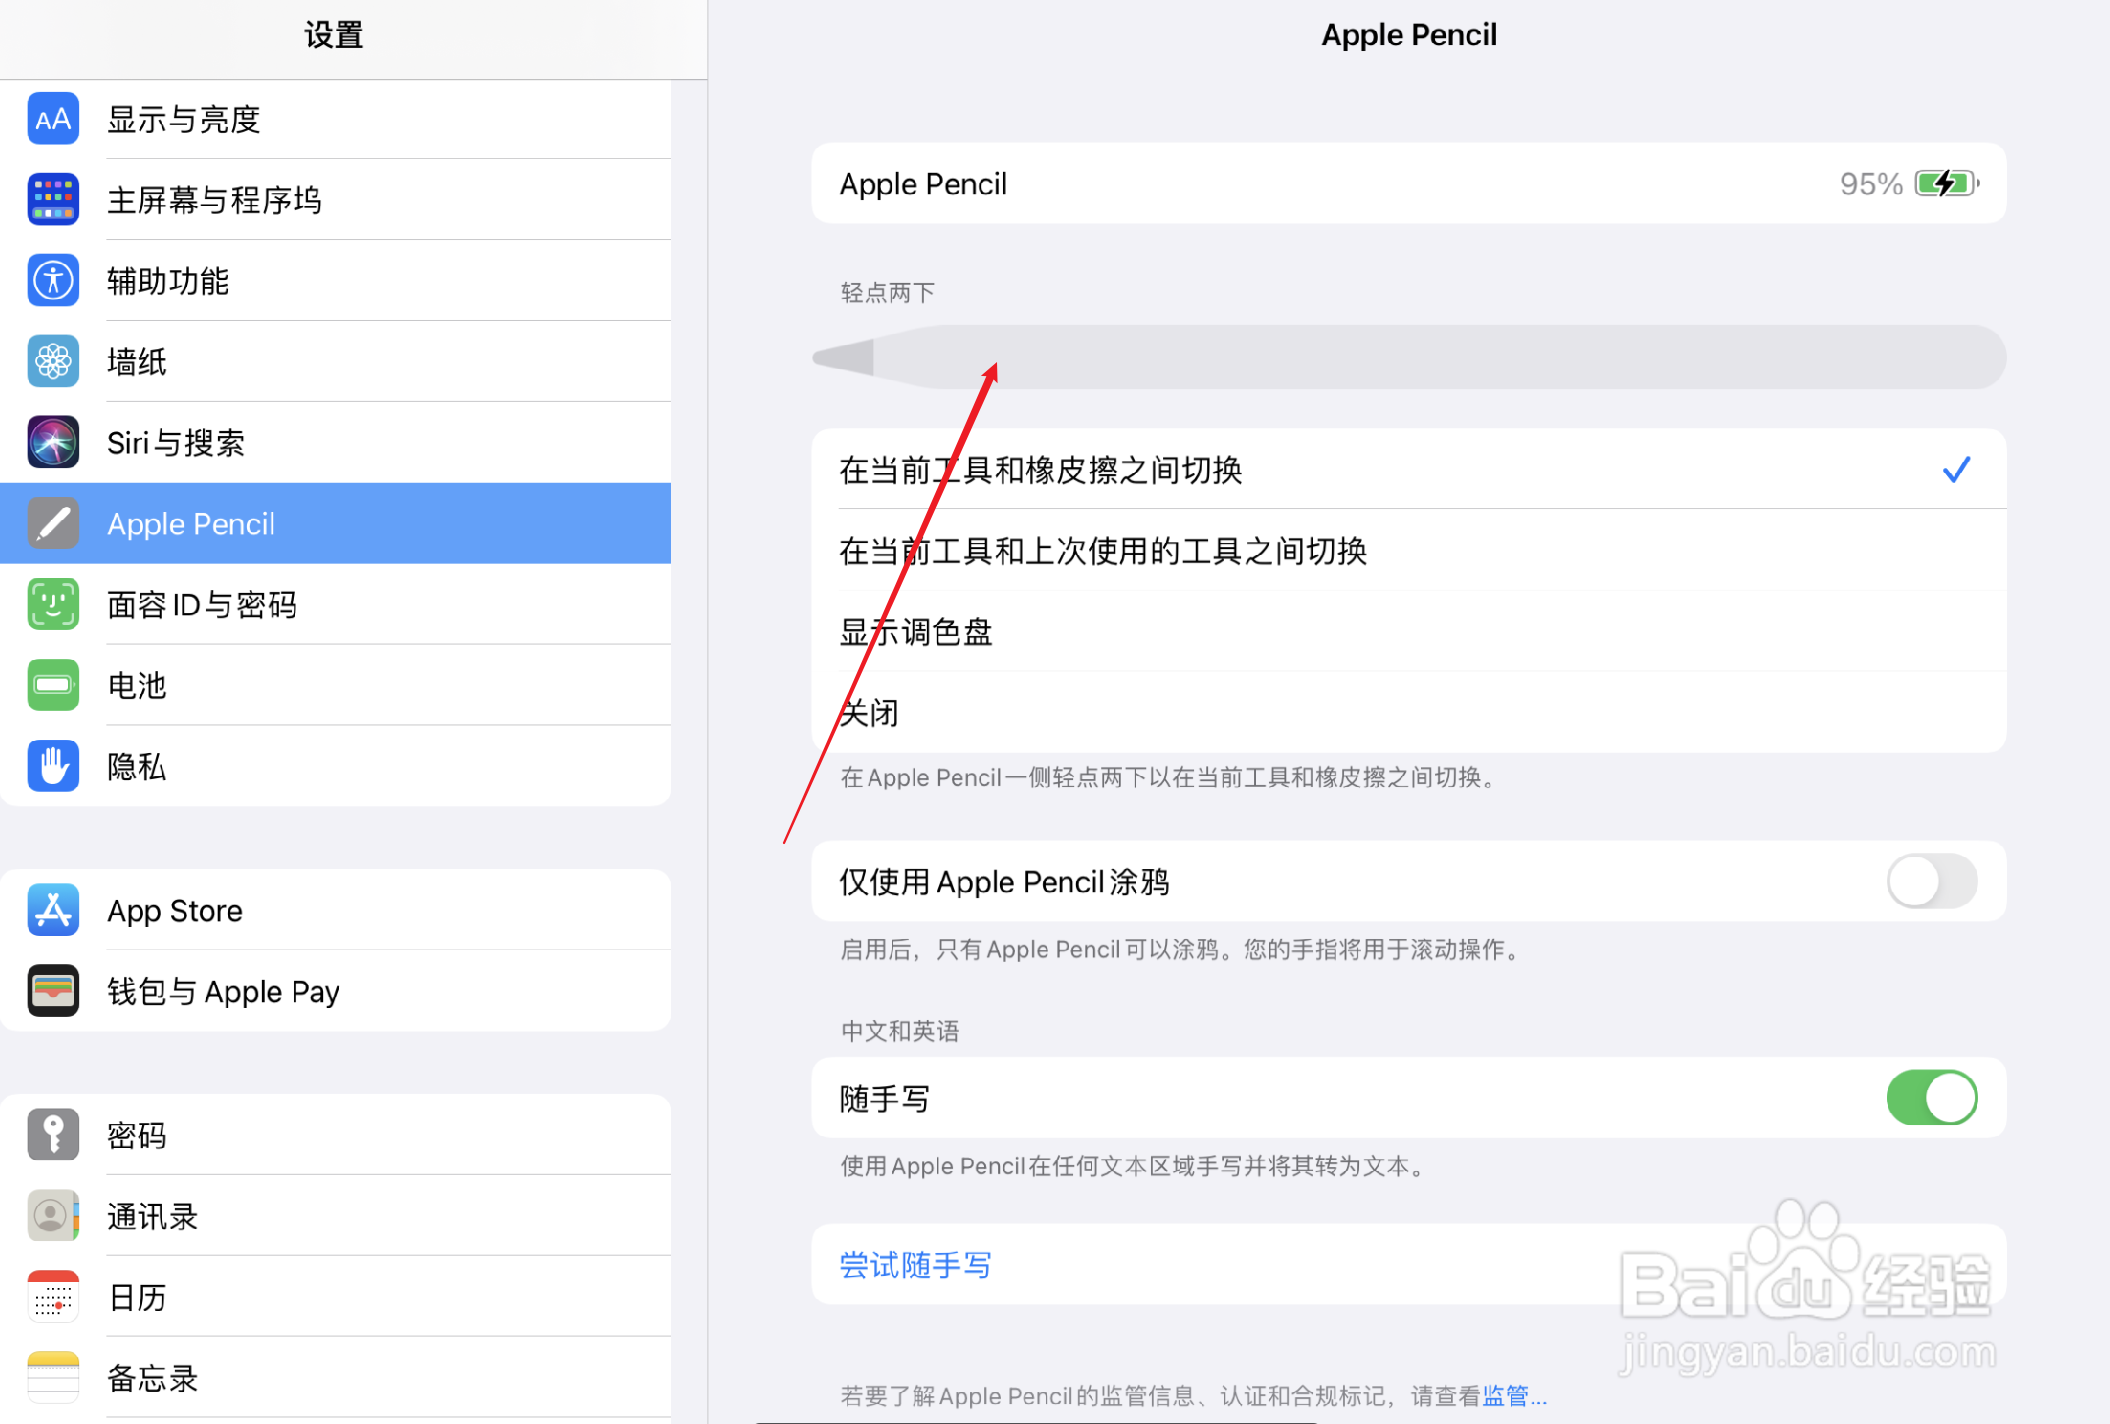The height and width of the screenshot is (1424, 2110).
Task: Open 监管 regulatory info link
Action: click(x=1514, y=1396)
